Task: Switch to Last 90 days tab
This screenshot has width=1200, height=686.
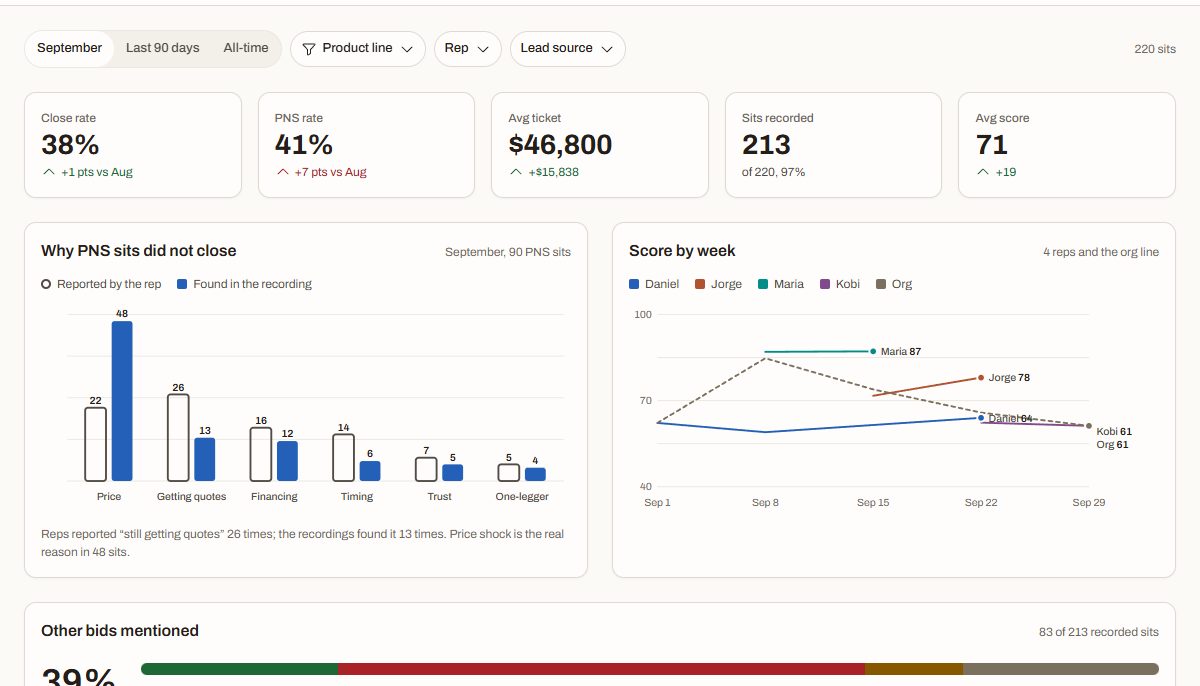Action: pyautogui.click(x=162, y=48)
